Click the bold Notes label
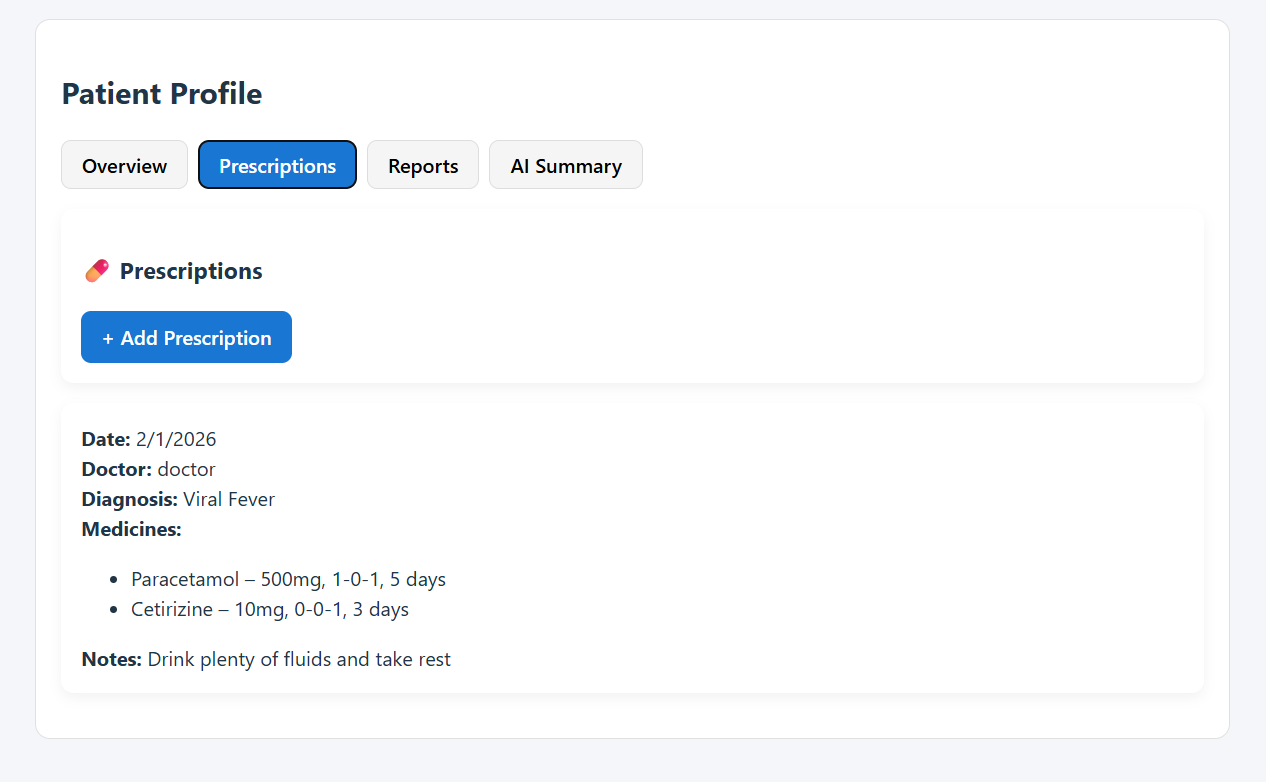 pos(112,659)
